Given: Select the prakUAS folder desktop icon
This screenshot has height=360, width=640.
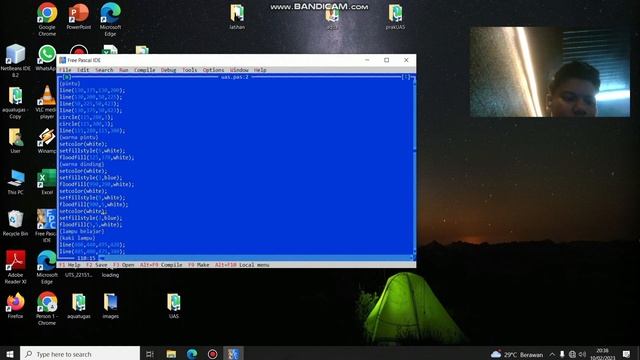Looking at the screenshot, I should tap(395, 16).
